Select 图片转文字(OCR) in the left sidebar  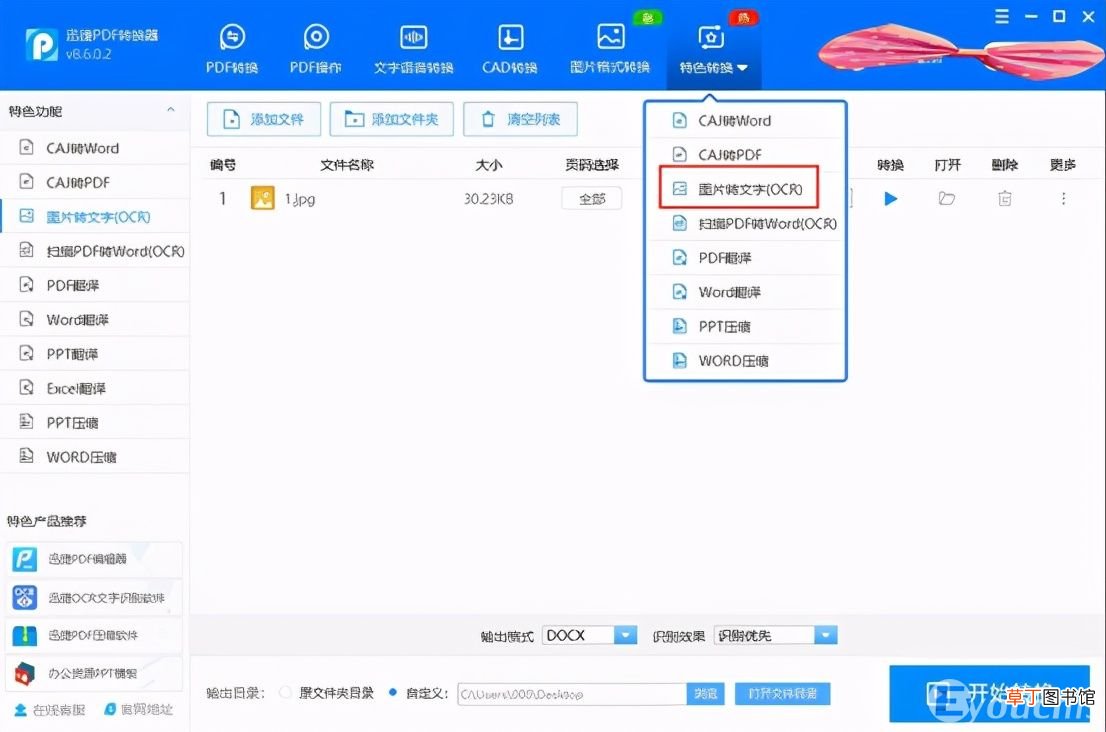95,216
